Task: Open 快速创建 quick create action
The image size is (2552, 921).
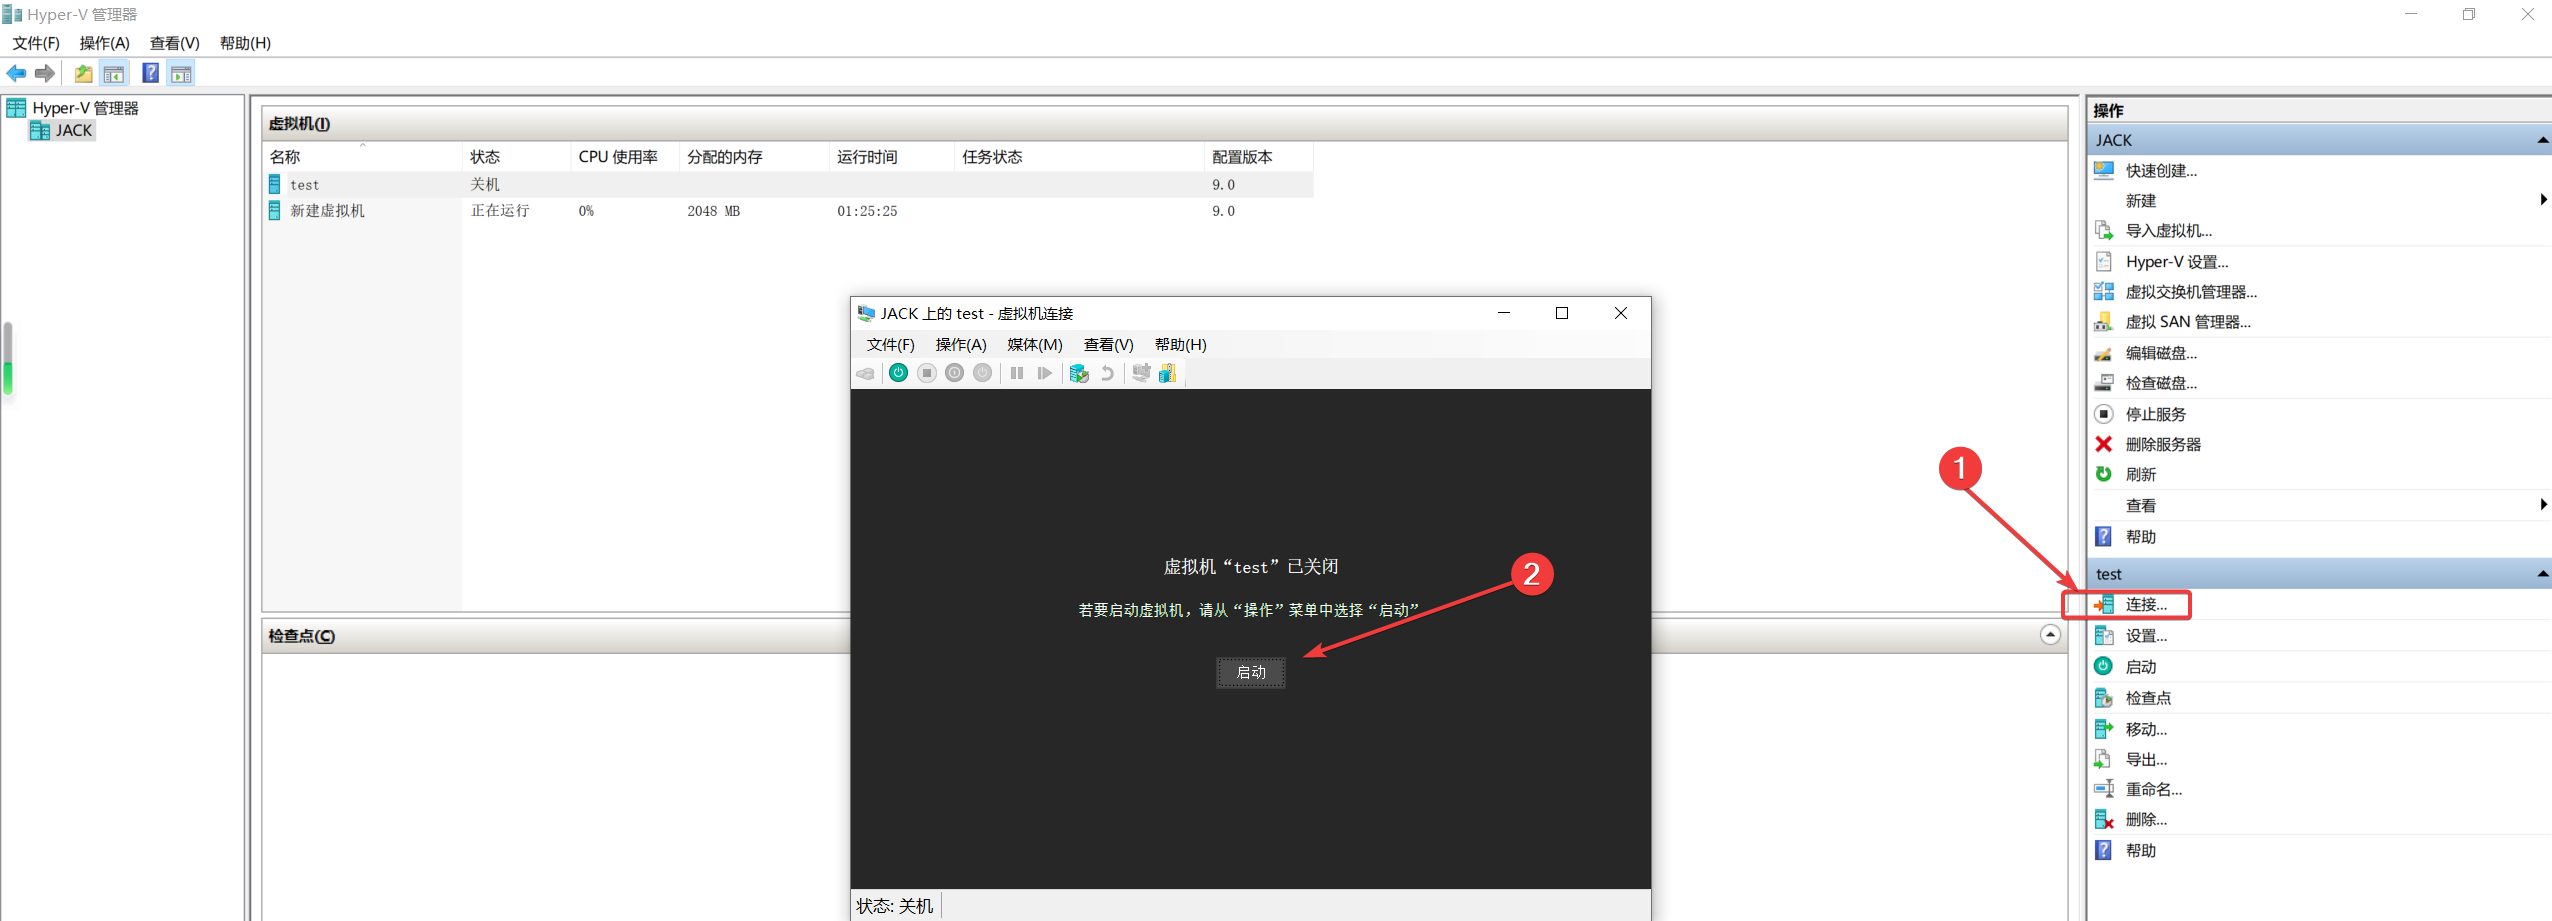Action: pyautogui.click(x=2161, y=171)
